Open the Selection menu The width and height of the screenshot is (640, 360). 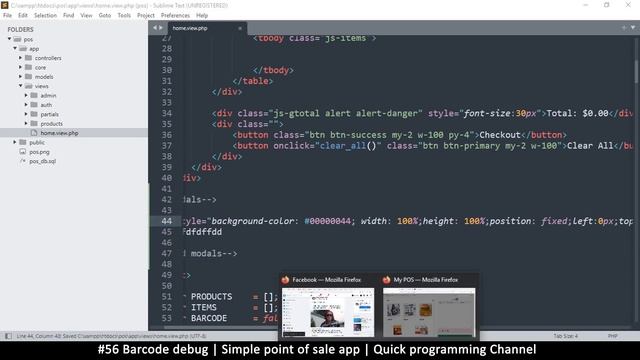click(x=45, y=15)
